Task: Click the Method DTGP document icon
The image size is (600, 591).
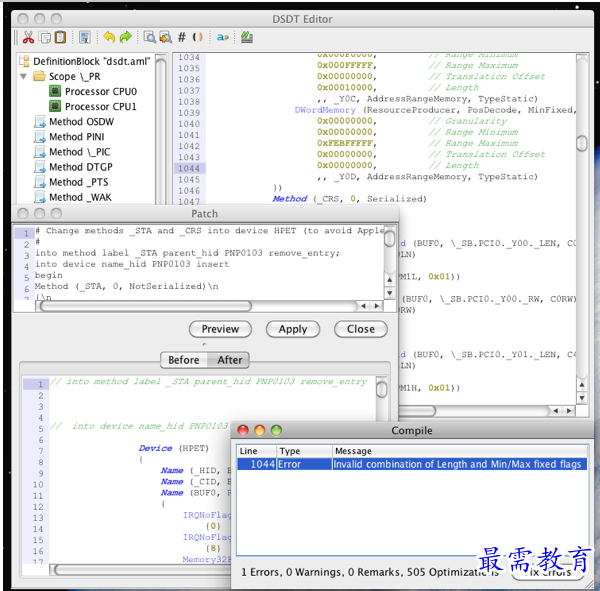Action: pyautogui.click(x=40, y=167)
